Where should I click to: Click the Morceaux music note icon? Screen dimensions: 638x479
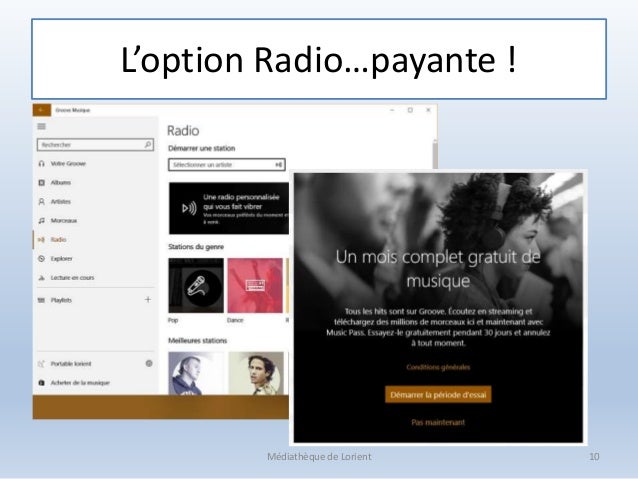click(42, 221)
